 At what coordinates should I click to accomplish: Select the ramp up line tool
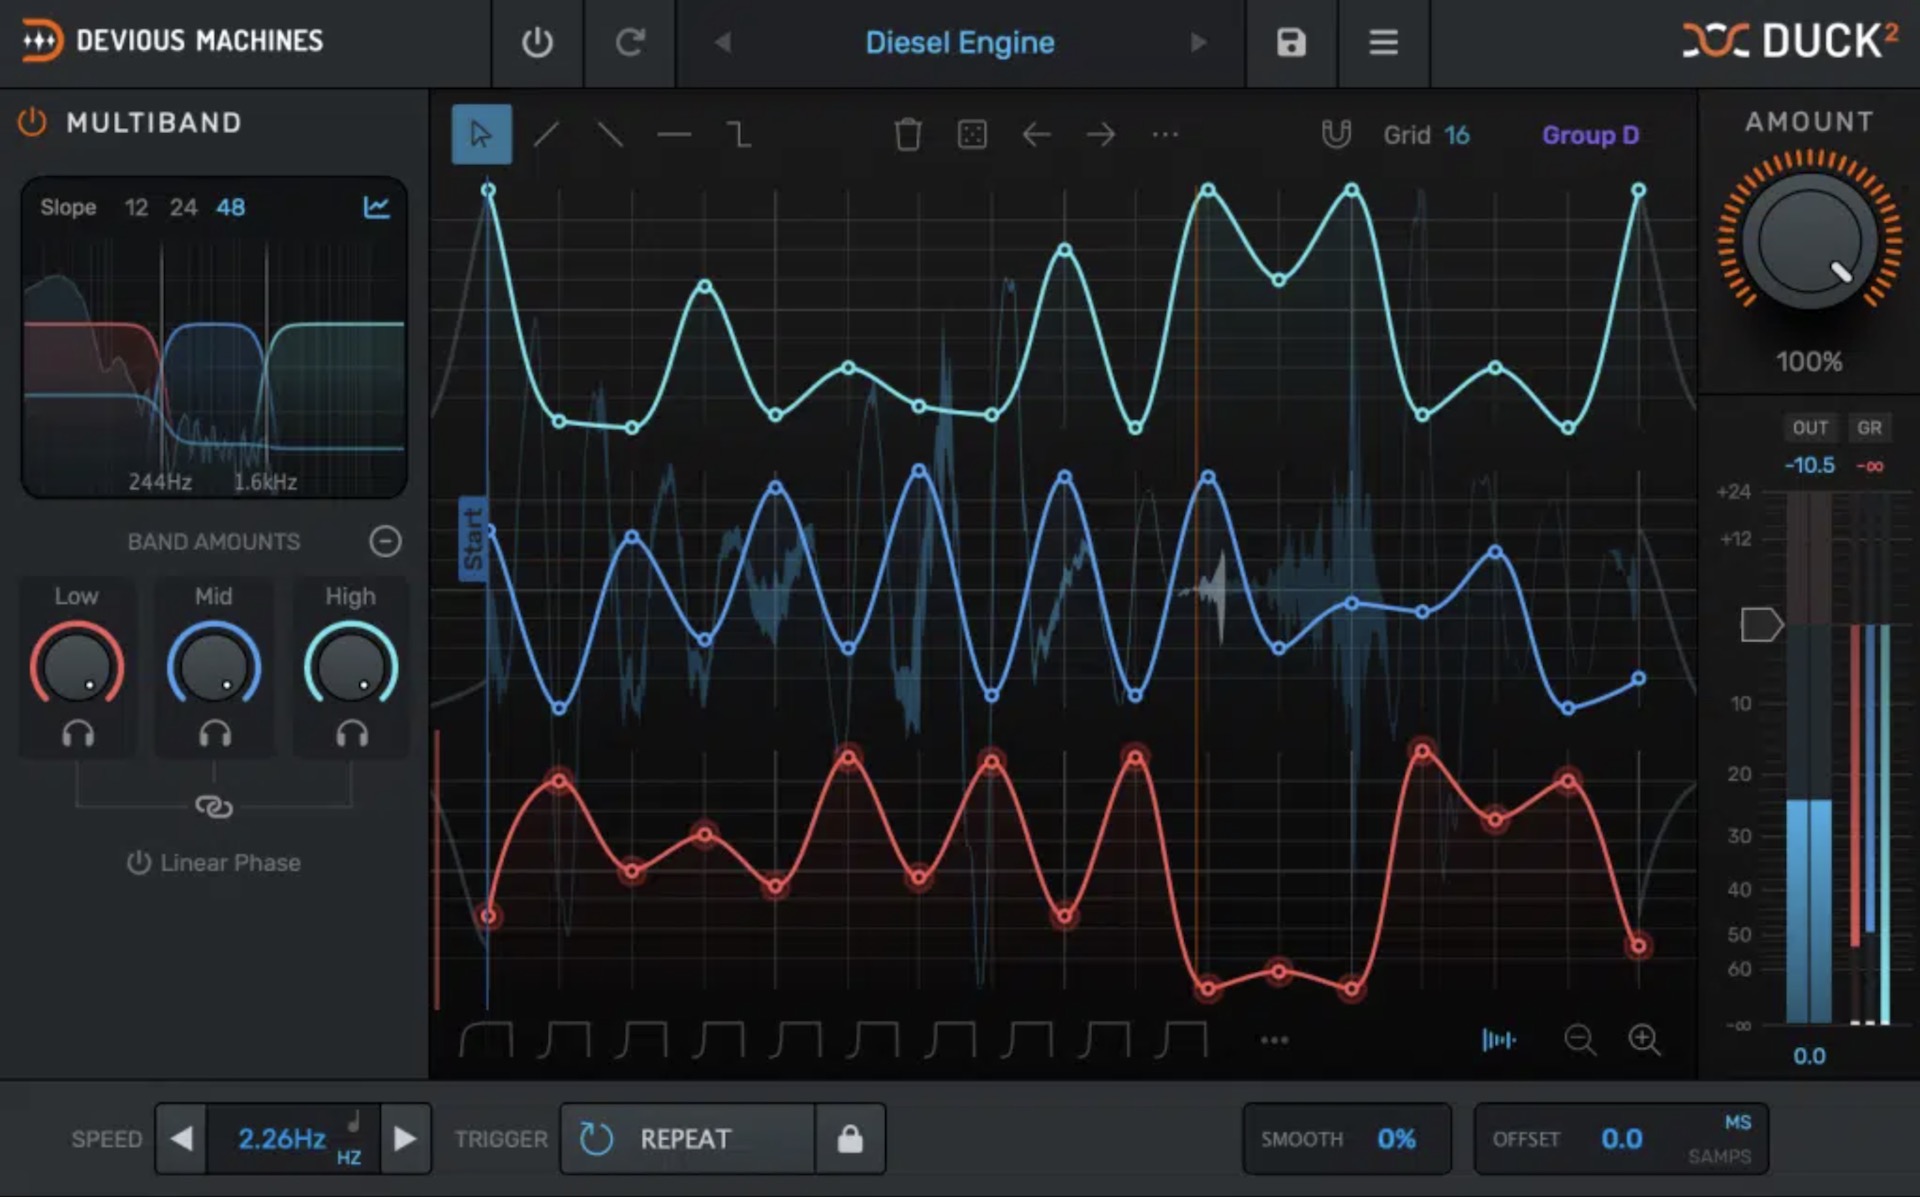[x=546, y=134]
